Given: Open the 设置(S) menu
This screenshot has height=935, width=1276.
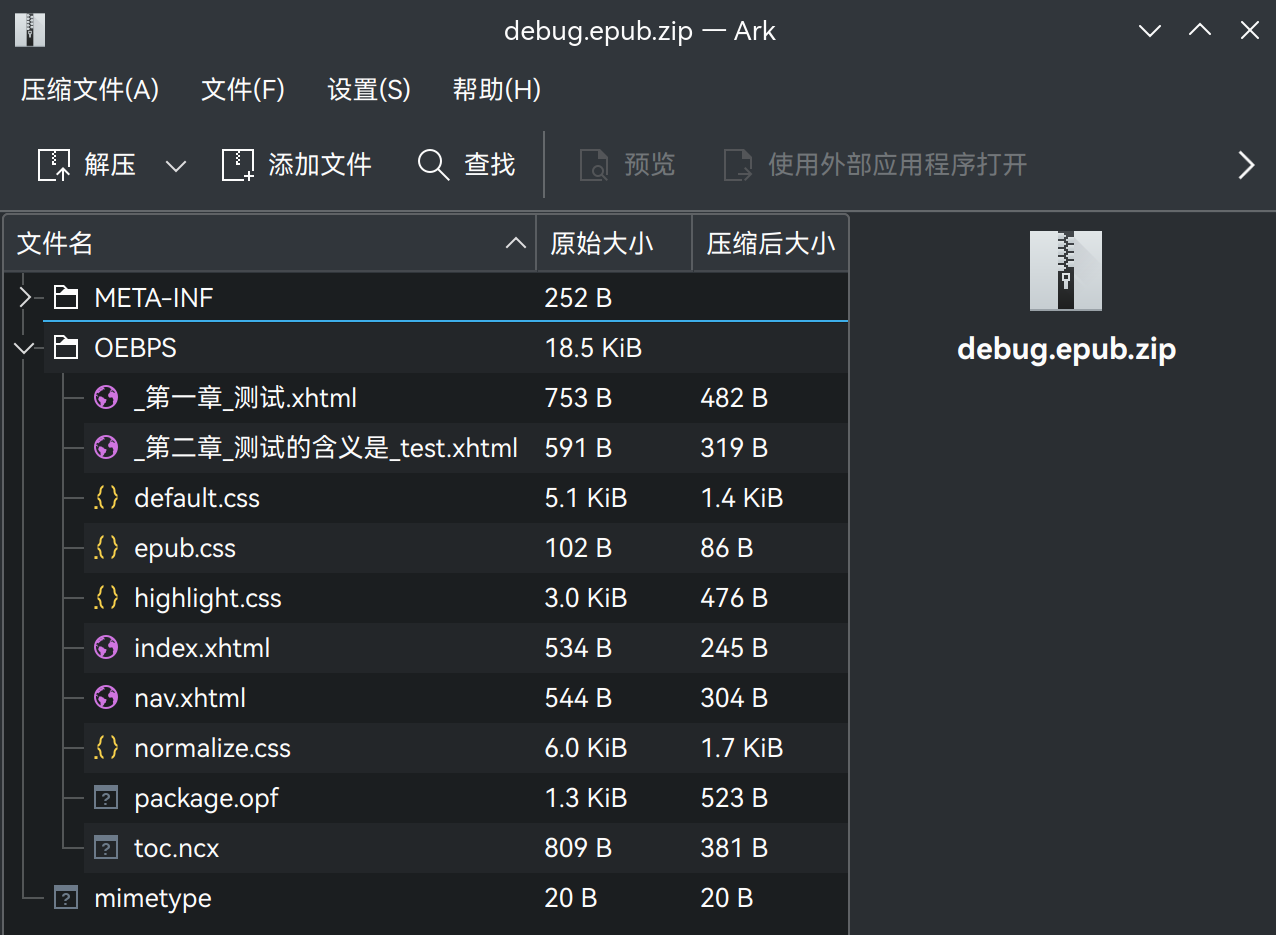Looking at the screenshot, I should tap(368, 90).
